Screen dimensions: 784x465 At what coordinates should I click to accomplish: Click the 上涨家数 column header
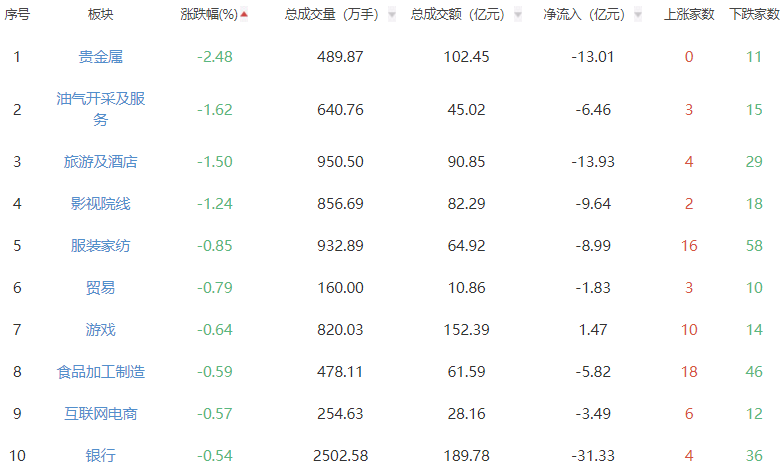click(689, 14)
